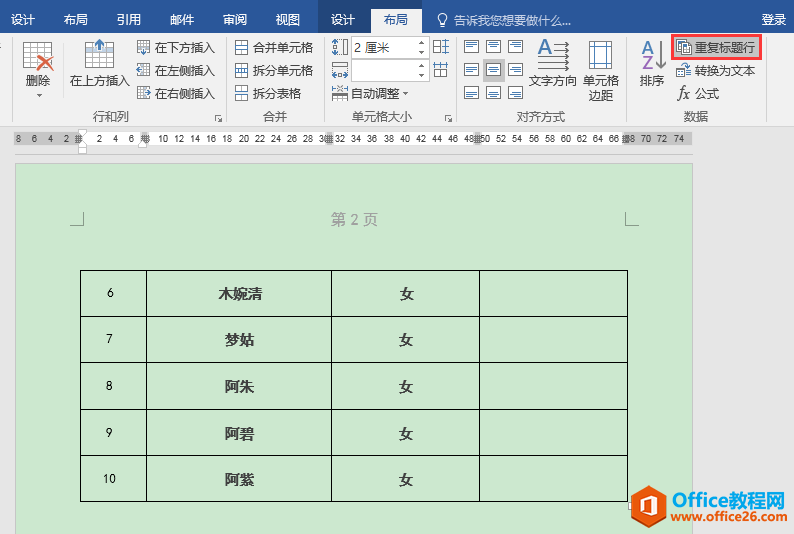Select align center left icon
This screenshot has height=534, width=794.
[471, 70]
